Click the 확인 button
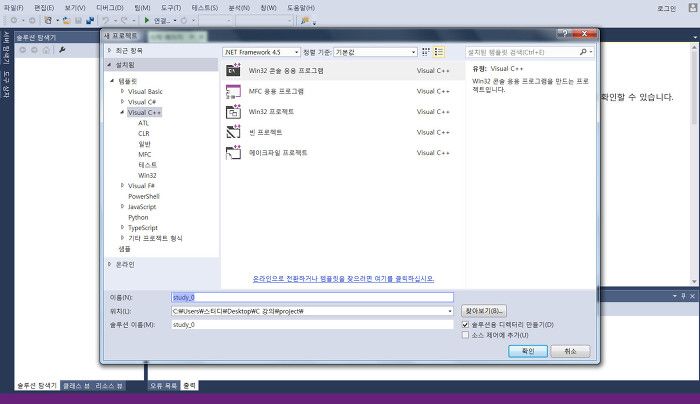Viewport: 700px width, 404px height. pyautogui.click(x=528, y=351)
